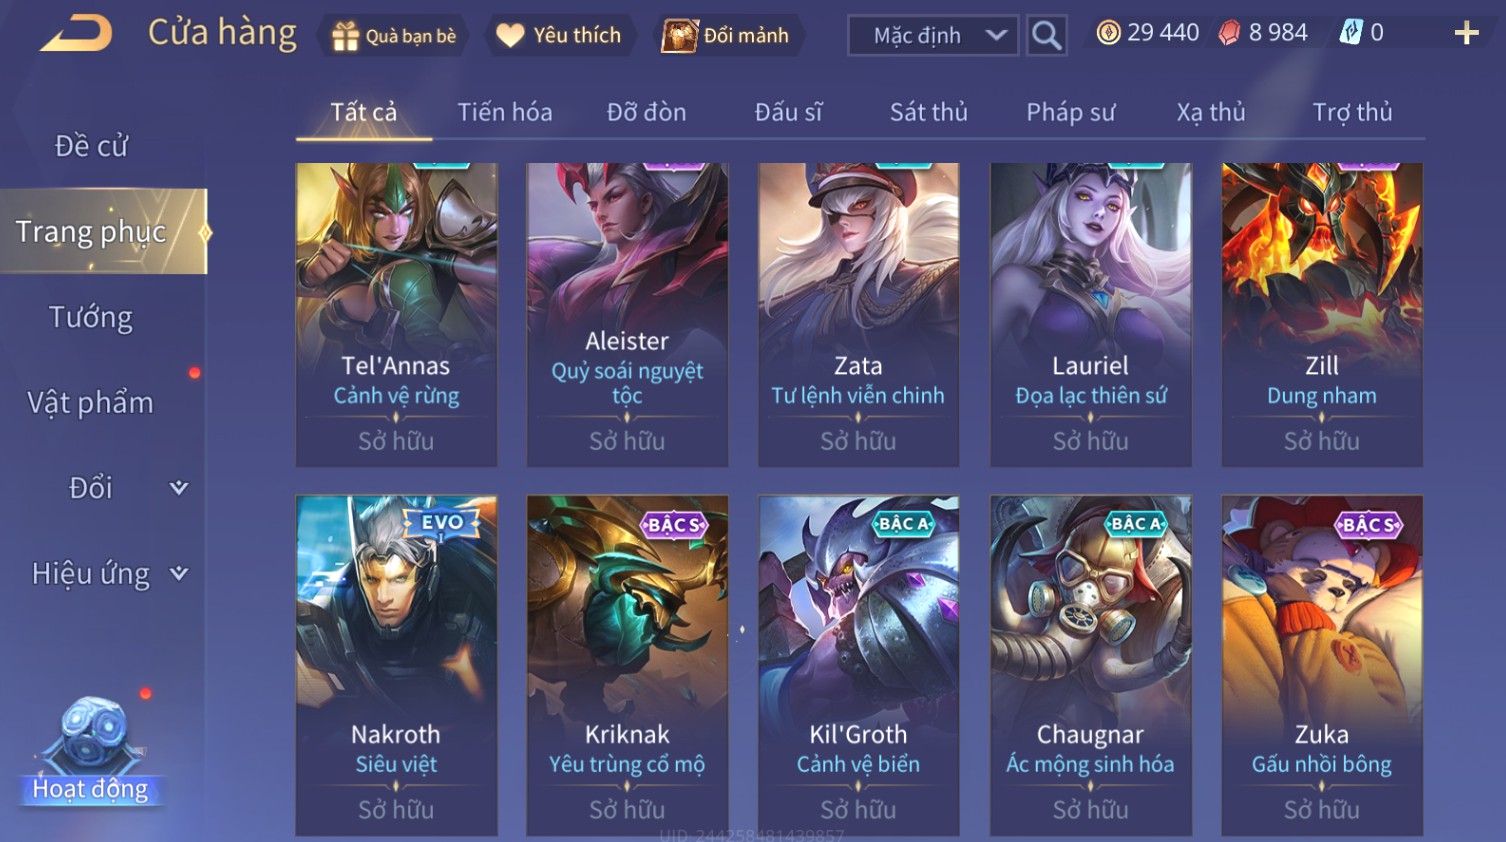Switch to the Sát thủ tab
Screen dimensions: 1506x842
click(x=929, y=112)
